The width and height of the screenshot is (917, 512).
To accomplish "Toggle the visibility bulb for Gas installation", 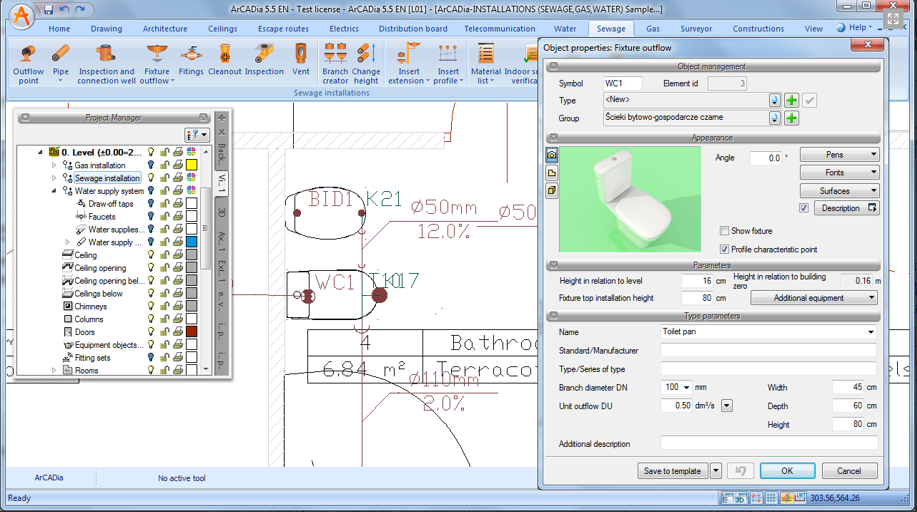I will (x=151, y=165).
